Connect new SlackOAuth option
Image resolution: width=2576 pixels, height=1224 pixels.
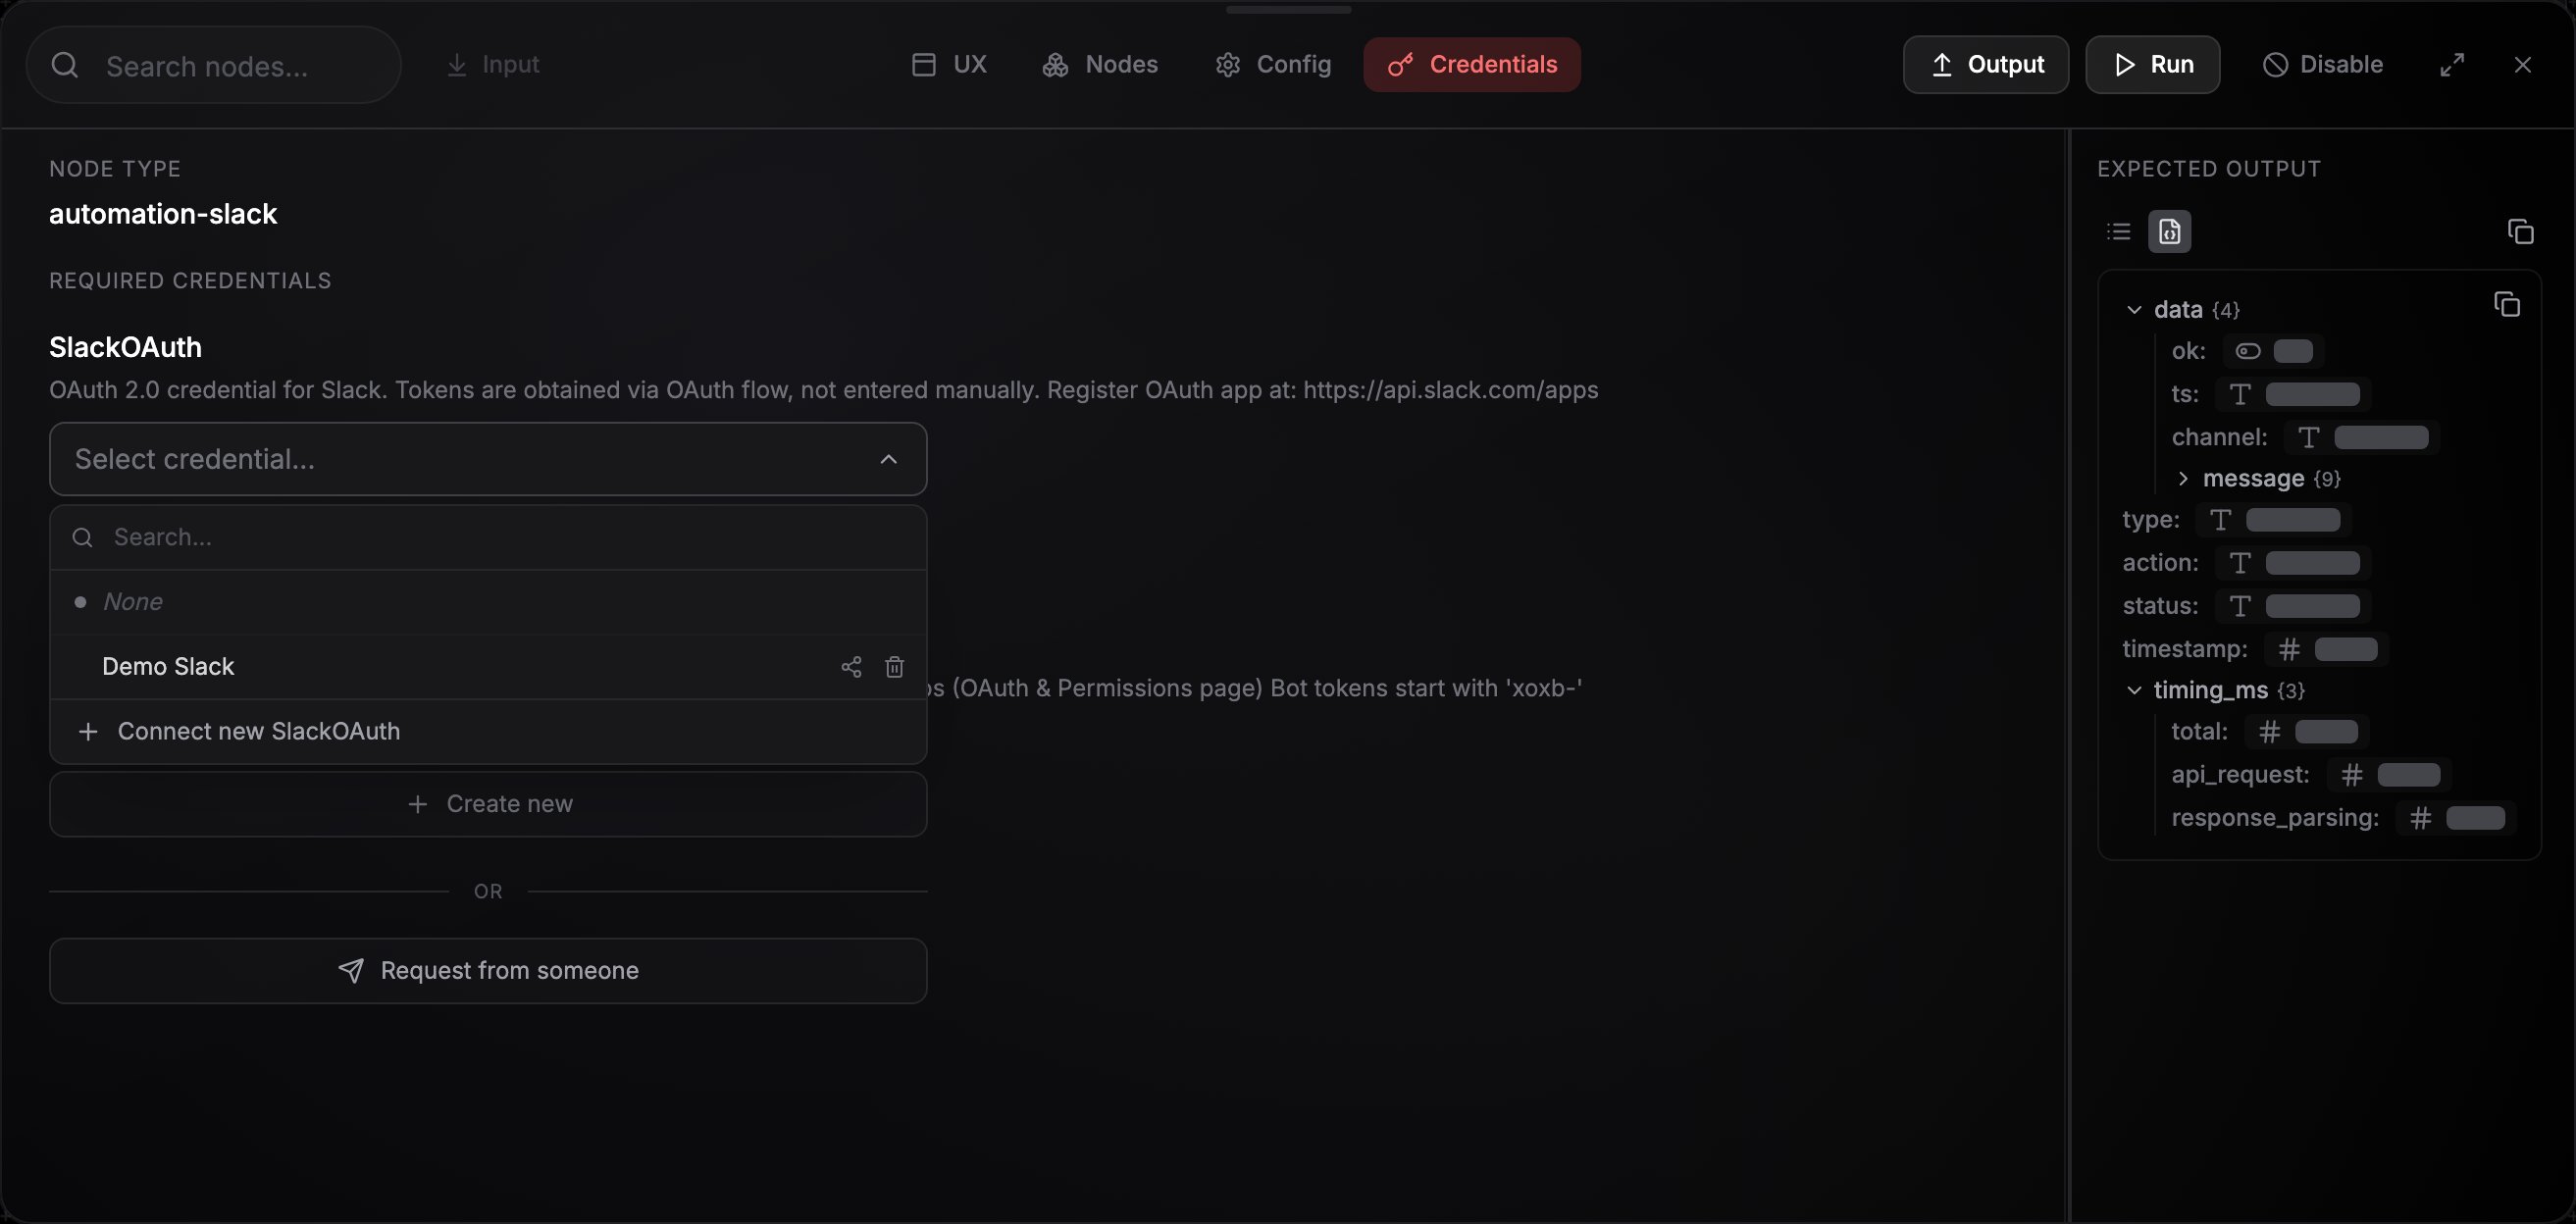[x=488, y=731]
